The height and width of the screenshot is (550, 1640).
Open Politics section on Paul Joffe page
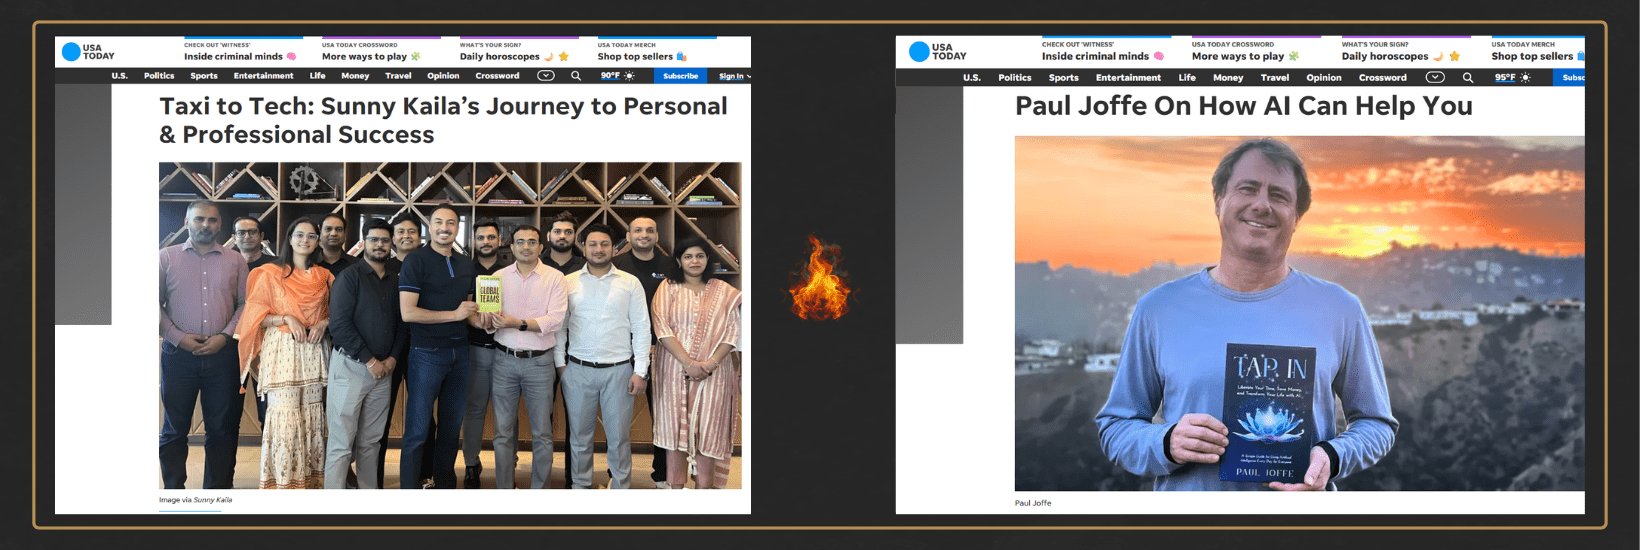[x=1015, y=77]
